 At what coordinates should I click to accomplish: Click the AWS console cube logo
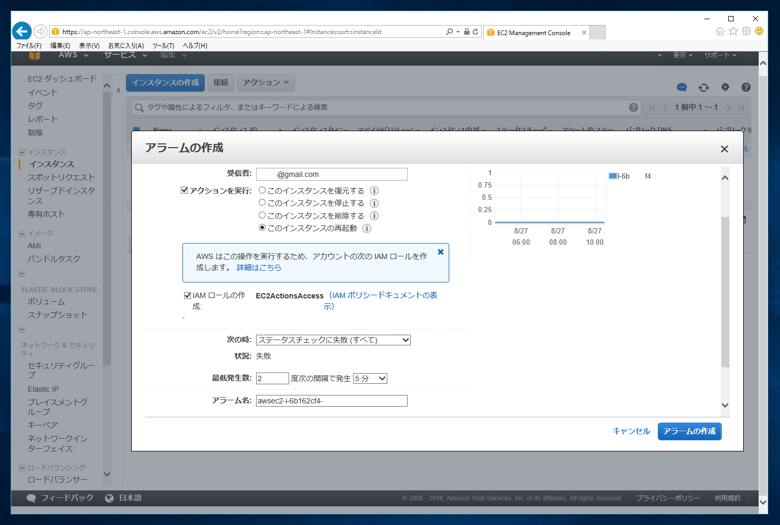34,55
